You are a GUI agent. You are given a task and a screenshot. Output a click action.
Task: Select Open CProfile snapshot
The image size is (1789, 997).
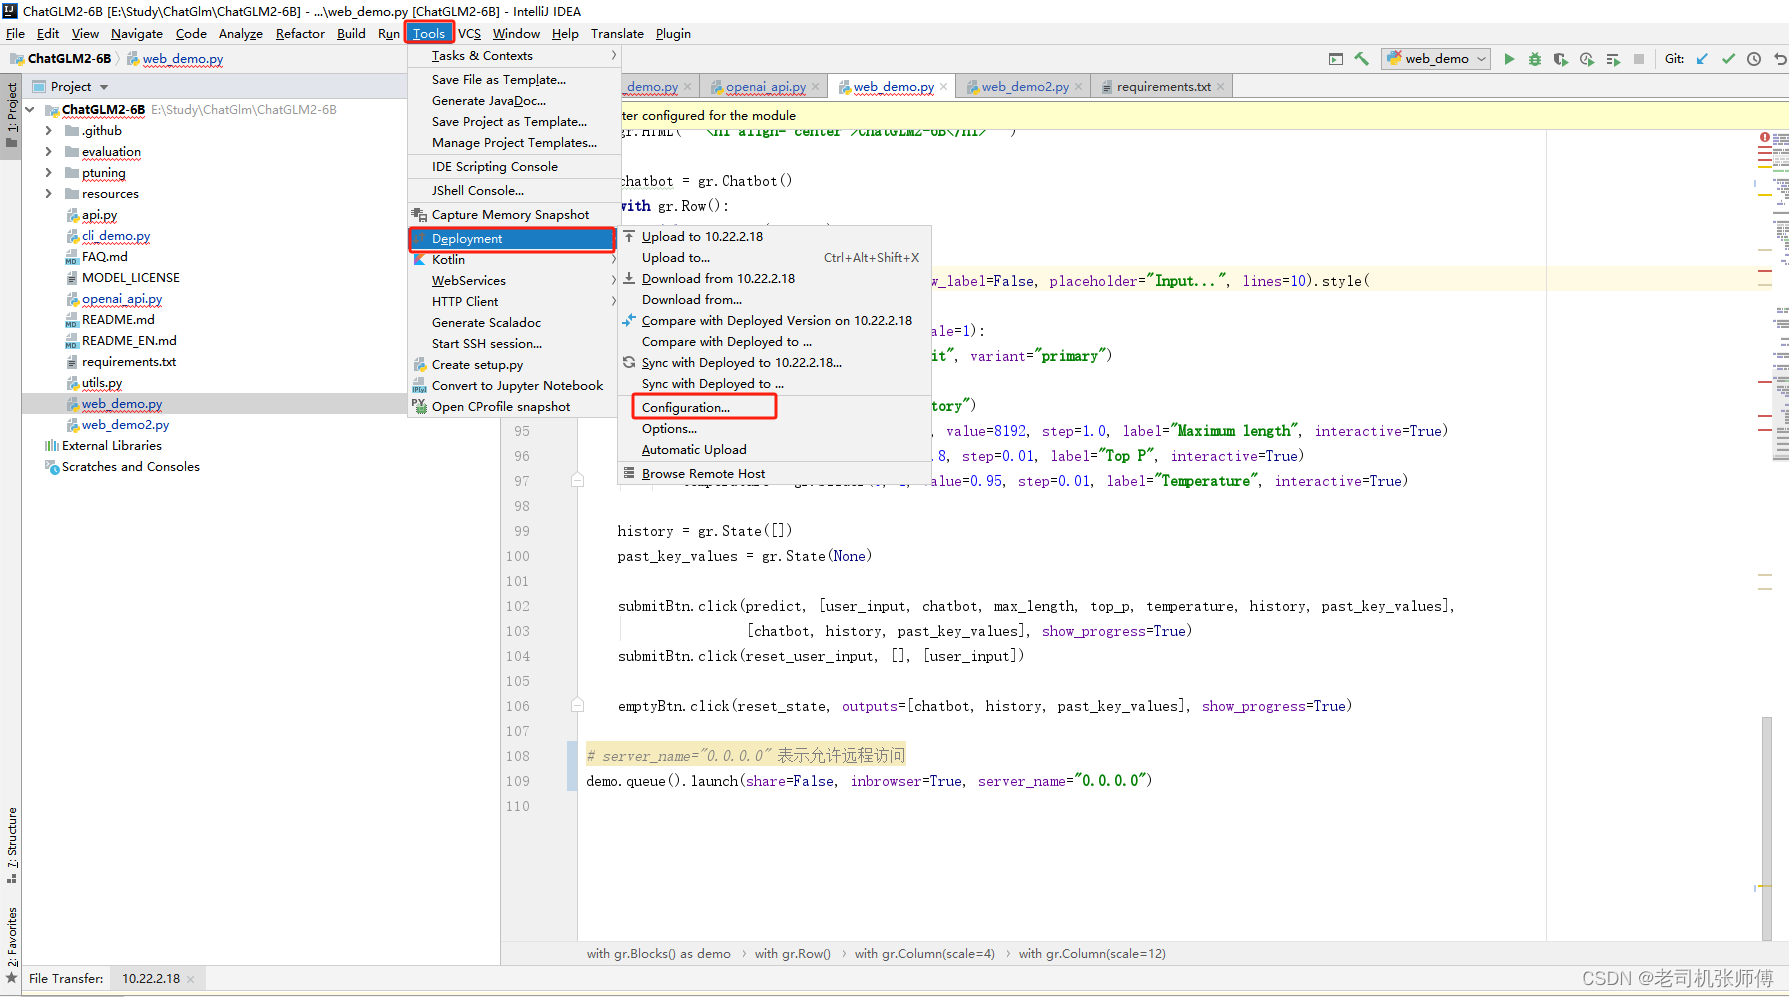(501, 407)
